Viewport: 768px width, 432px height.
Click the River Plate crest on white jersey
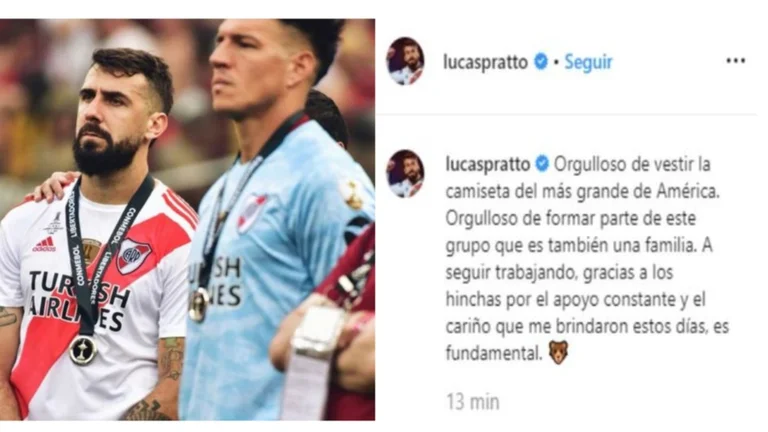click(133, 256)
